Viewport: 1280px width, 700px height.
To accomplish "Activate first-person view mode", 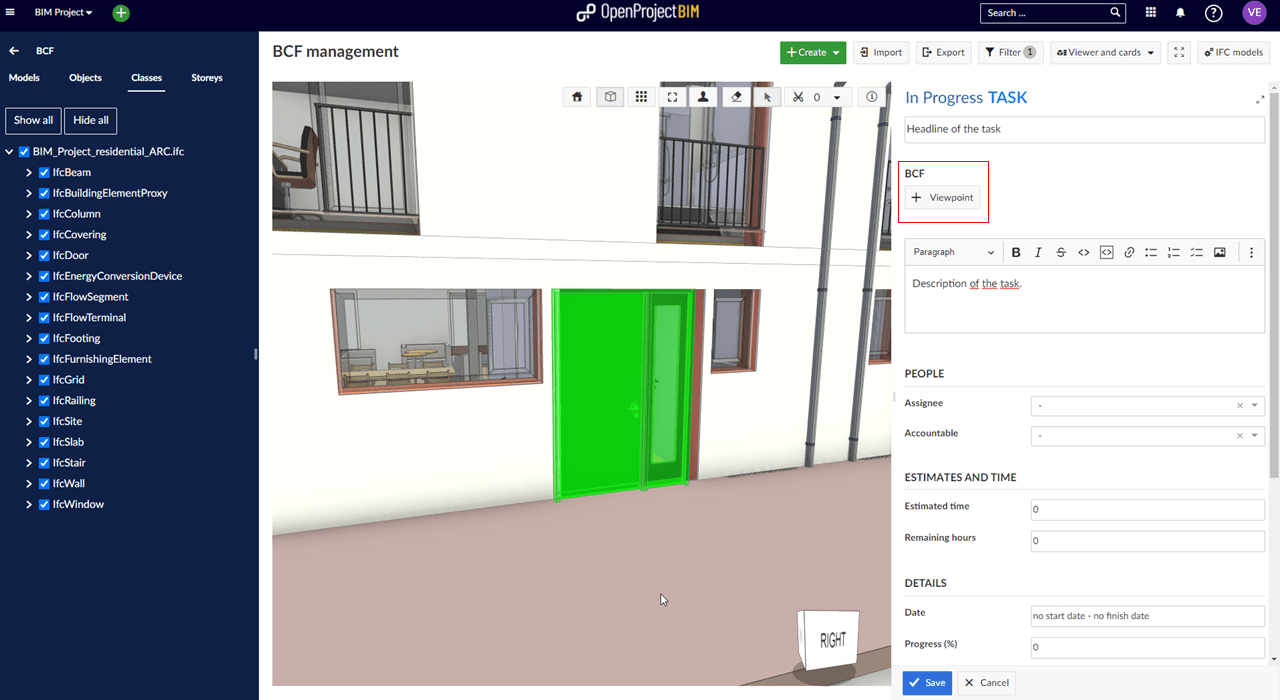I will (x=704, y=97).
